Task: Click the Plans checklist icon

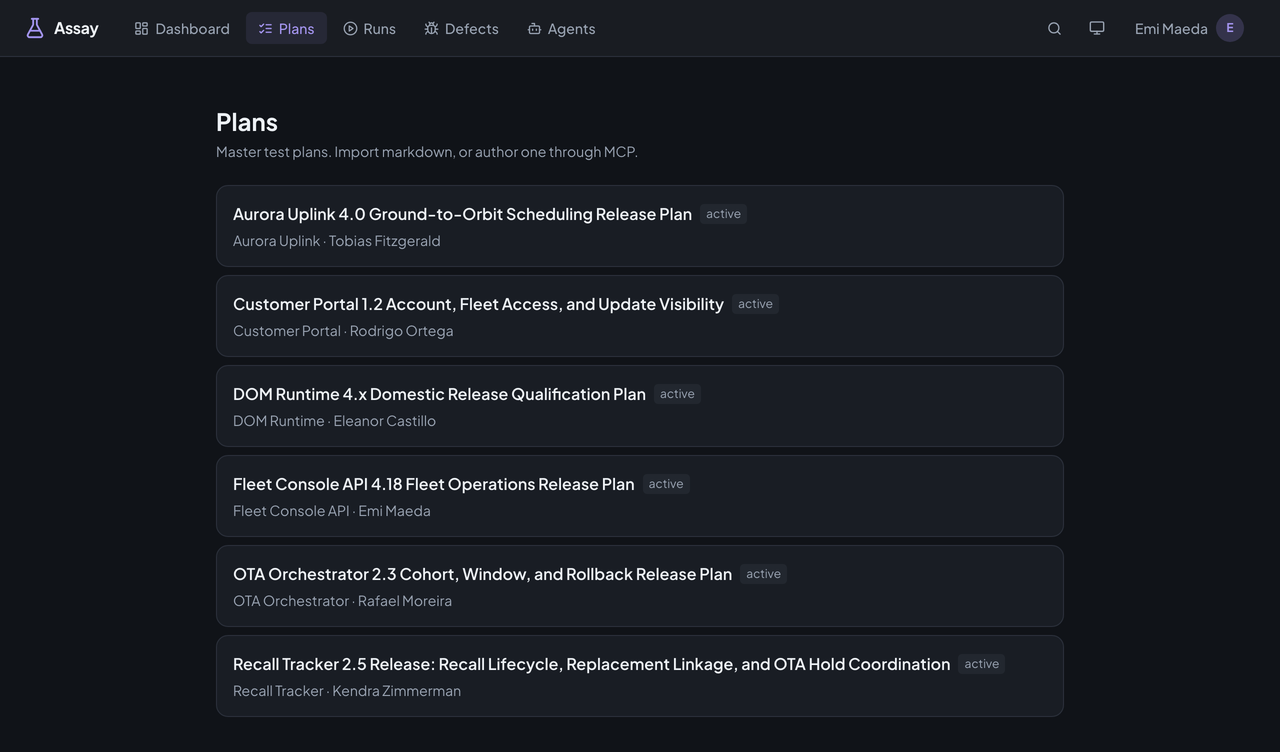Action: 265,28
